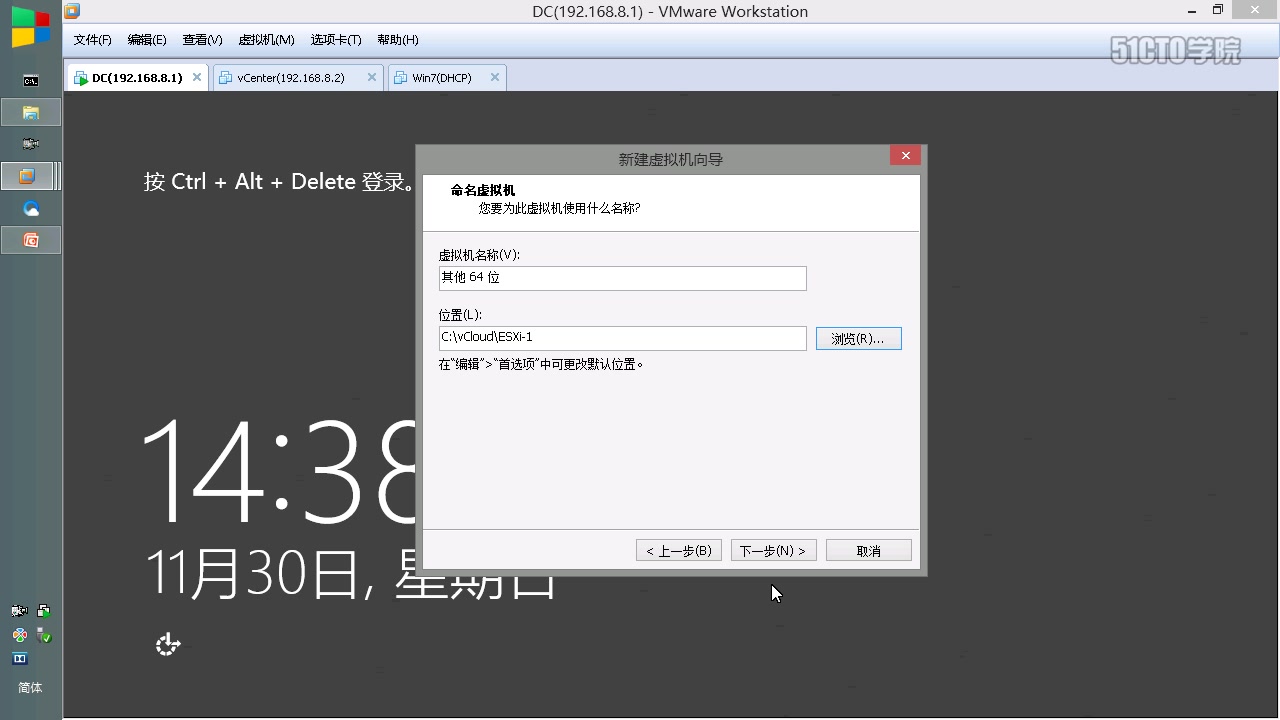Open the red presentation app taskbar icon
Viewport: 1280px width, 720px height.
(x=31, y=240)
